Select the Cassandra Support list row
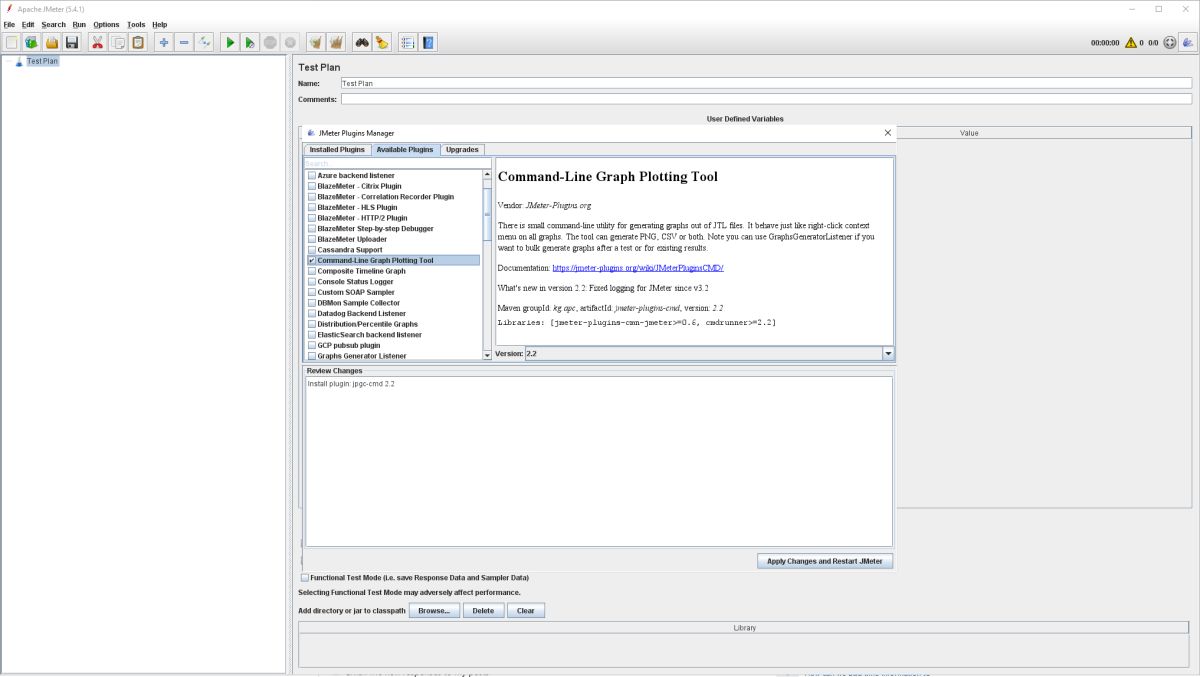Image resolution: width=1200 pixels, height=677 pixels. tap(393, 250)
